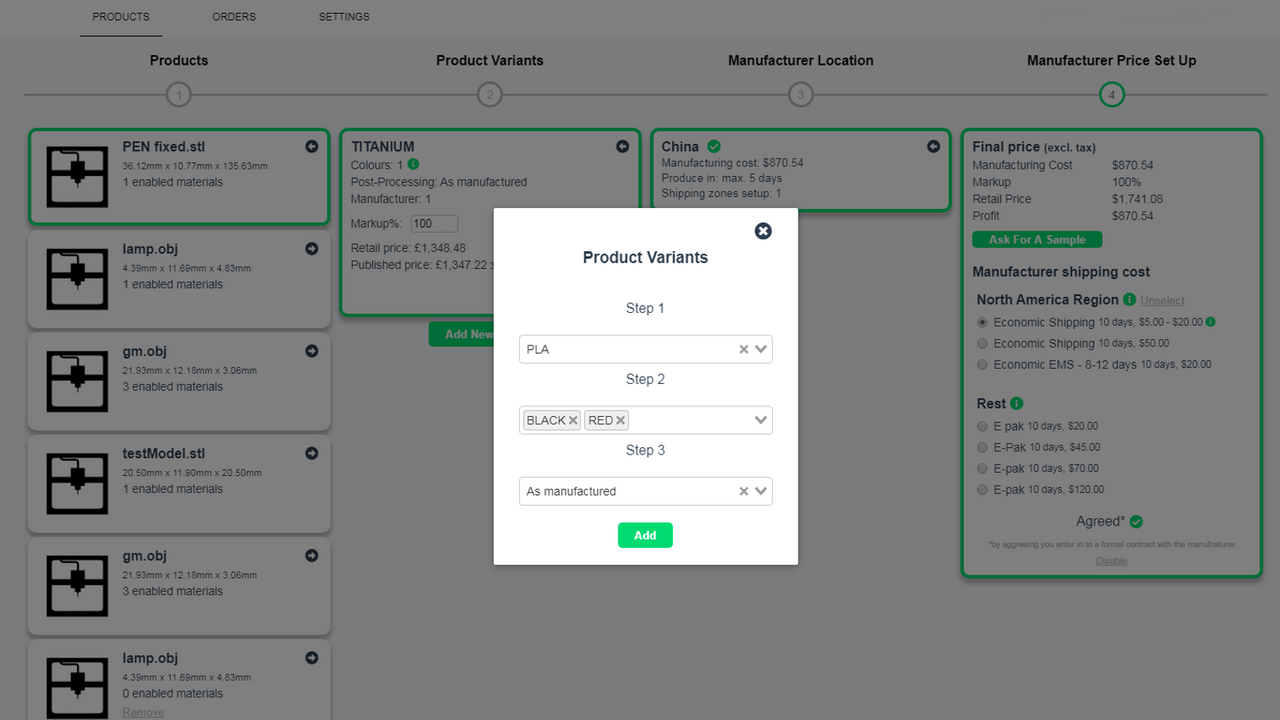The height and width of the screenshot is (720, 1280).
Task: Select Economic EMS 8-12 days radio
Action: coord(982,364)
